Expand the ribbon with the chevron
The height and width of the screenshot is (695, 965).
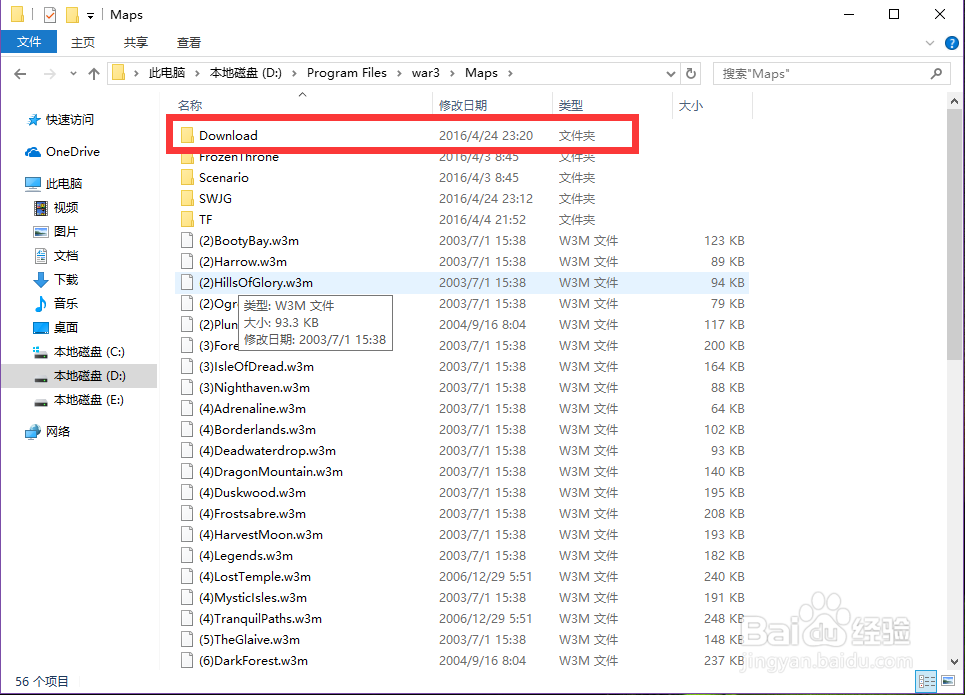(929, 43)
